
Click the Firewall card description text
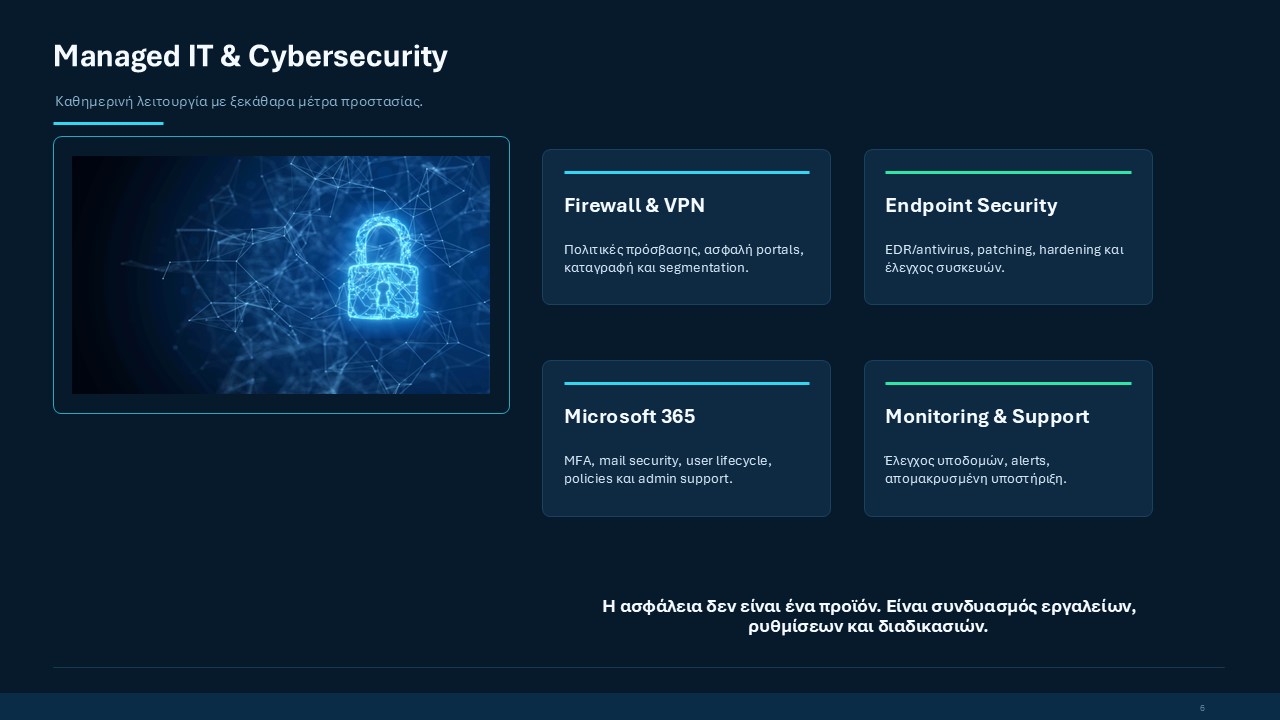(x=684, y=258)
